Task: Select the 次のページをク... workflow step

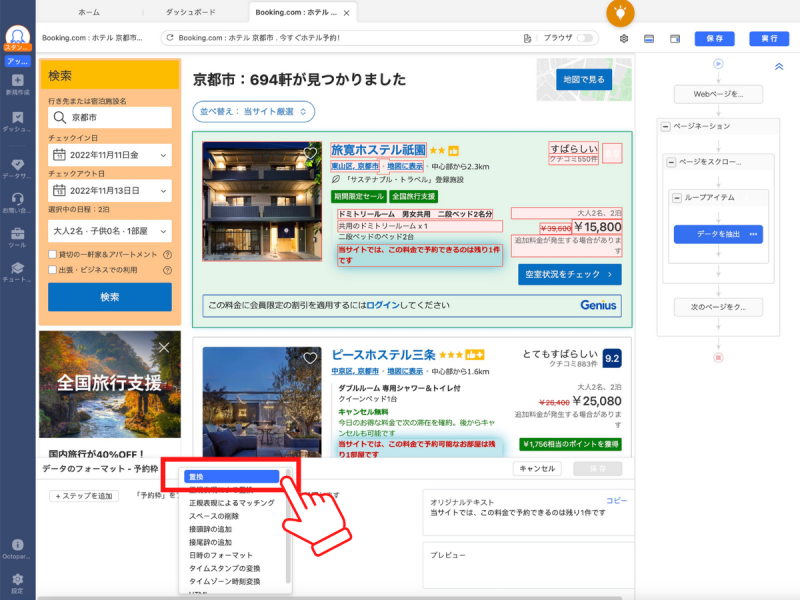Action: (718, 307)
